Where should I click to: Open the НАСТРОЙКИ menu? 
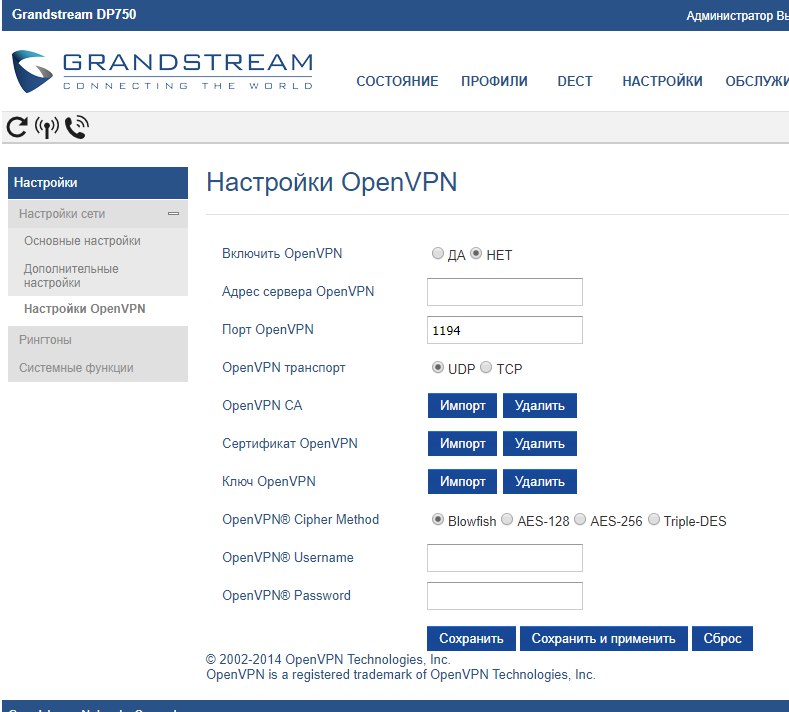click(x=662, y=81)
